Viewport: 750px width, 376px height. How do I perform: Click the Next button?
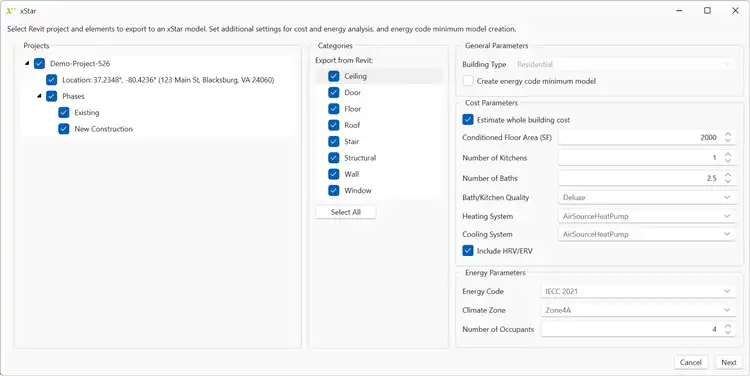(x=728, y=362)
